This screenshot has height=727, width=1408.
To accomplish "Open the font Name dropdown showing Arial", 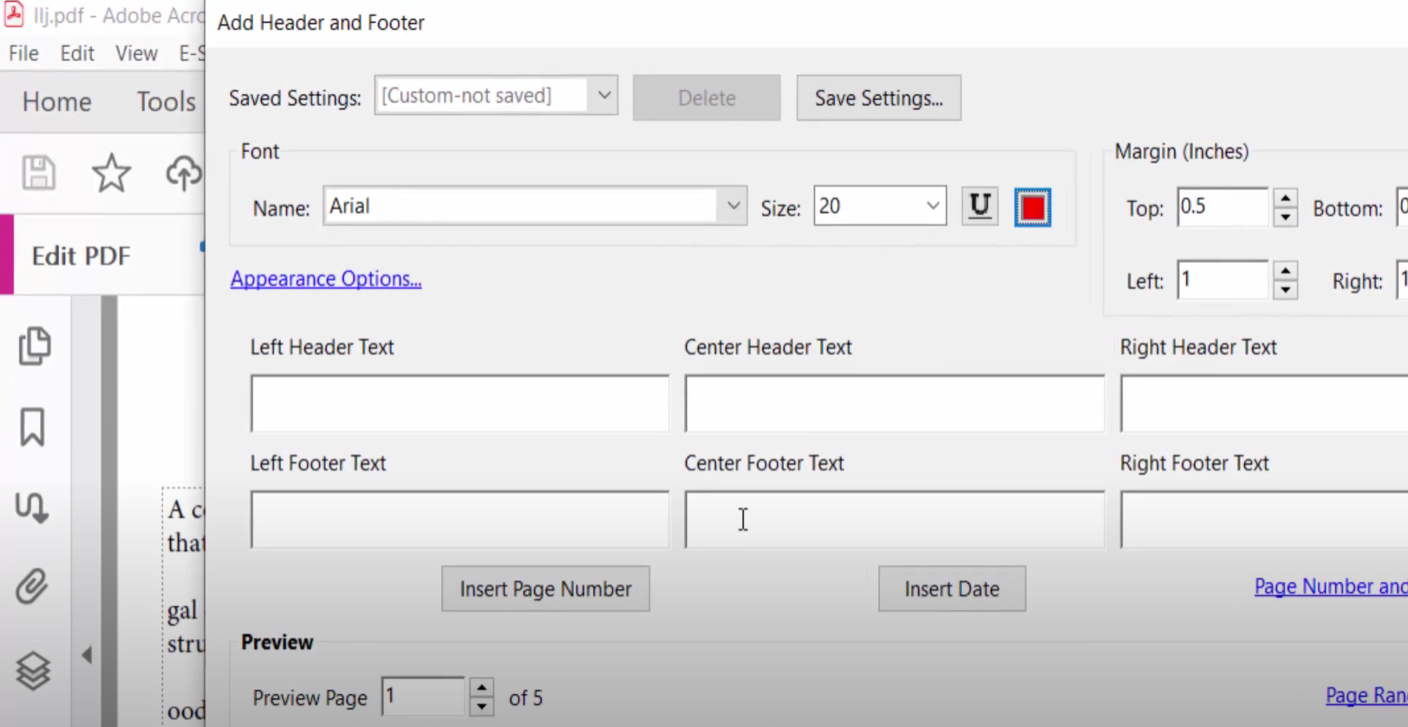I will coord(733,205).
